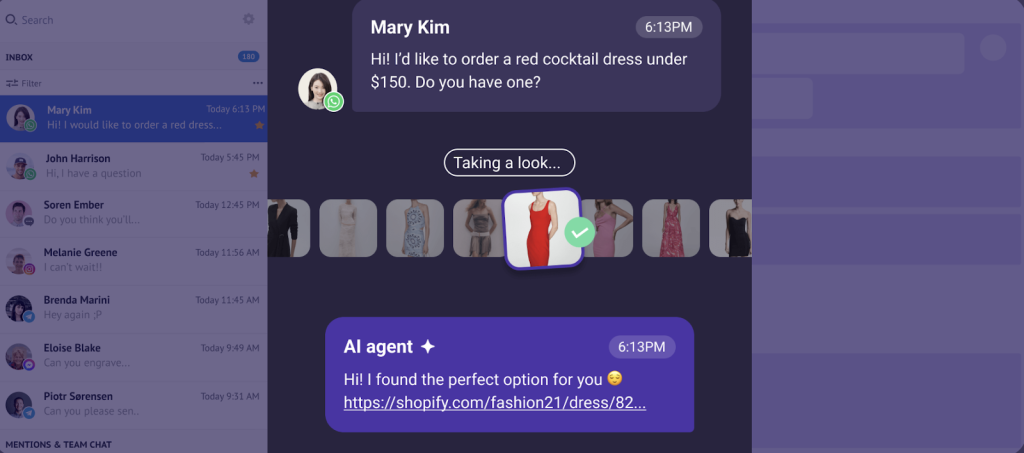Image resolution: width=1024 pixels, height=453 pixels.
Task: Expand the Inbox section header
Action: click(19, 57)
